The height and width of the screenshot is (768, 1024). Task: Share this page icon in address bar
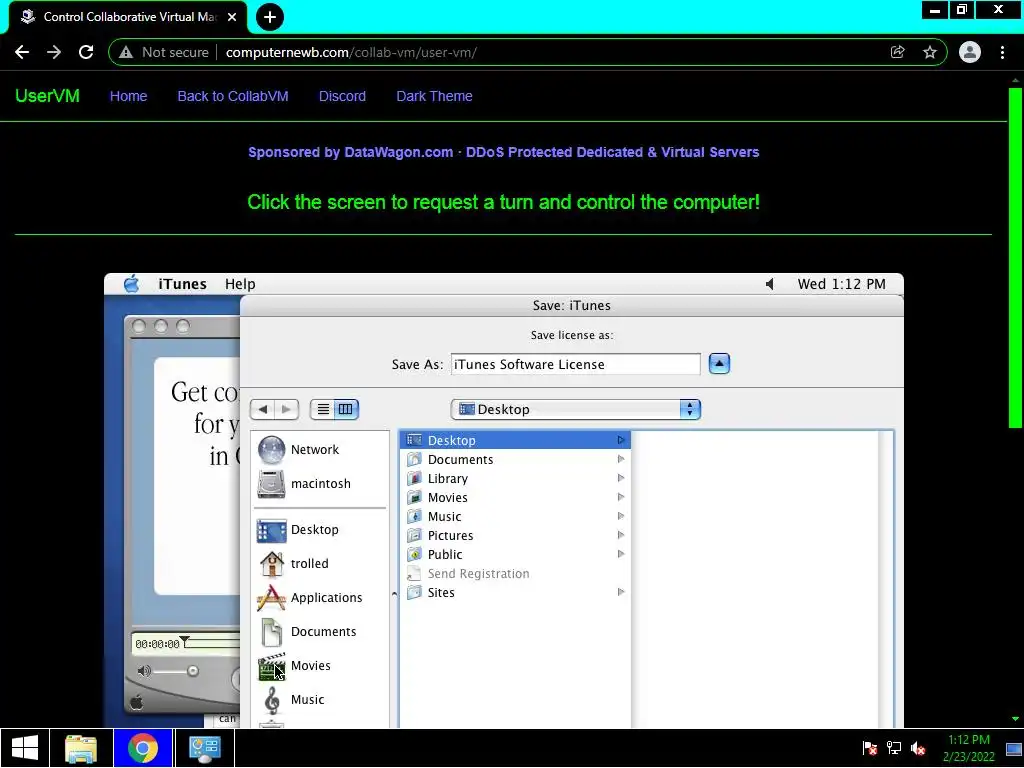pyautogui.click(x=898, y=52)
